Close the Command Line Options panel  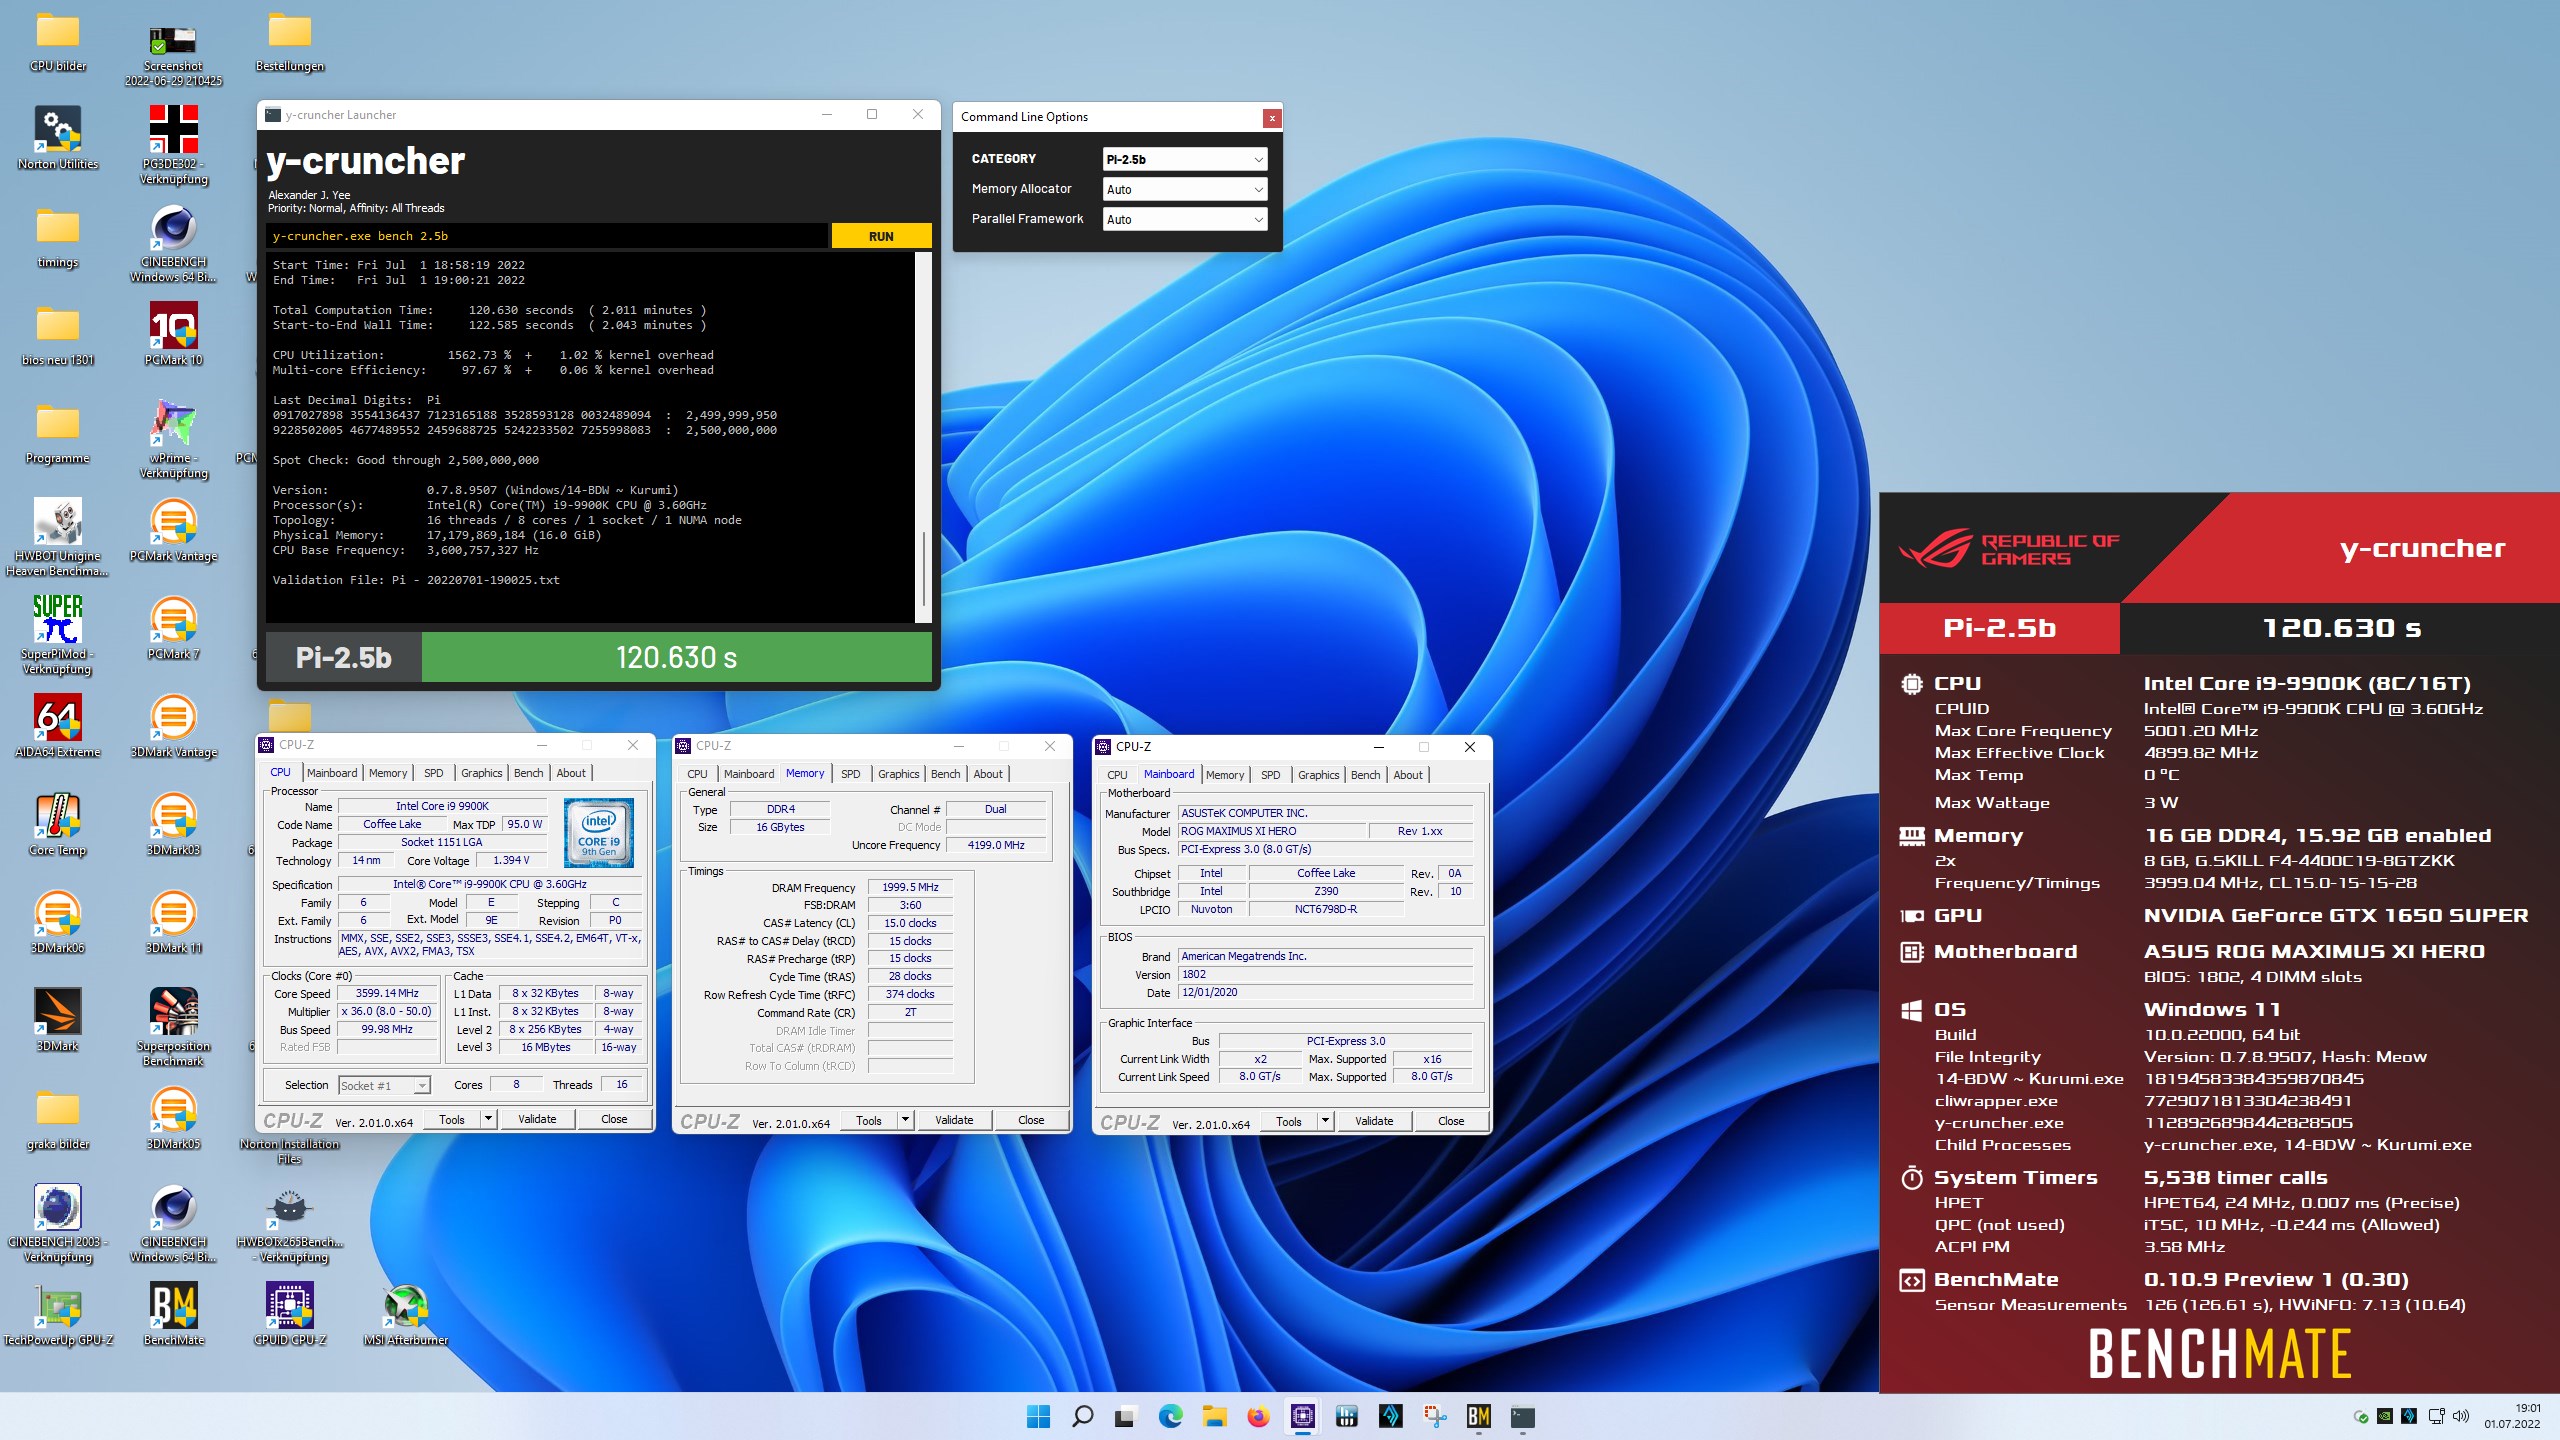(1271, 118)
